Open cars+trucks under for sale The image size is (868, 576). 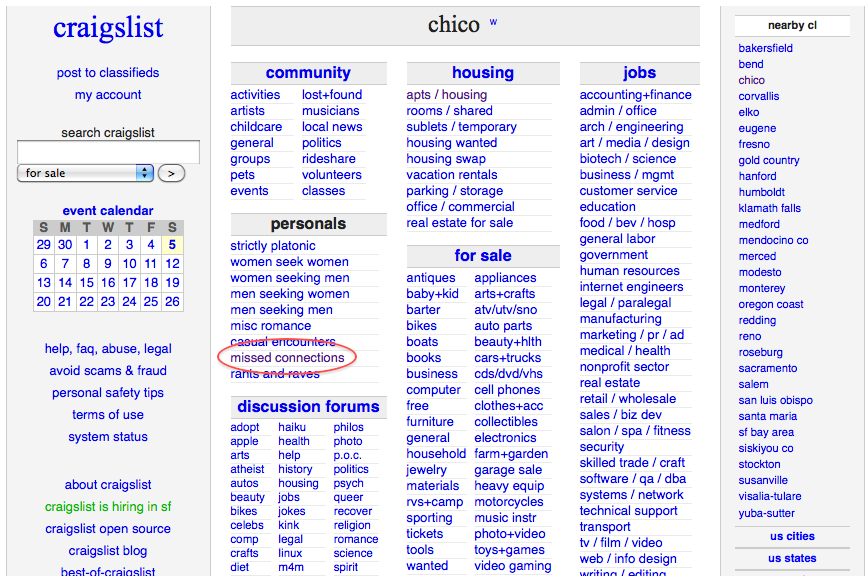508,358
